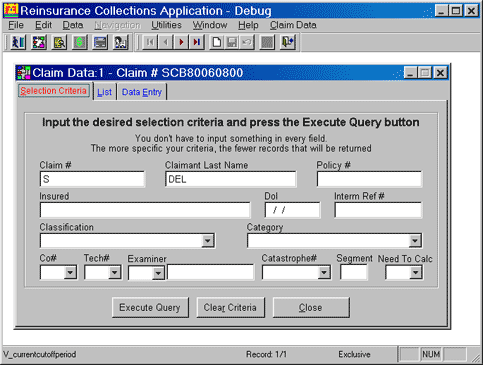Switch to the Data Entry tab
Screen dimensions: 483x365
[x=142, y=92]
